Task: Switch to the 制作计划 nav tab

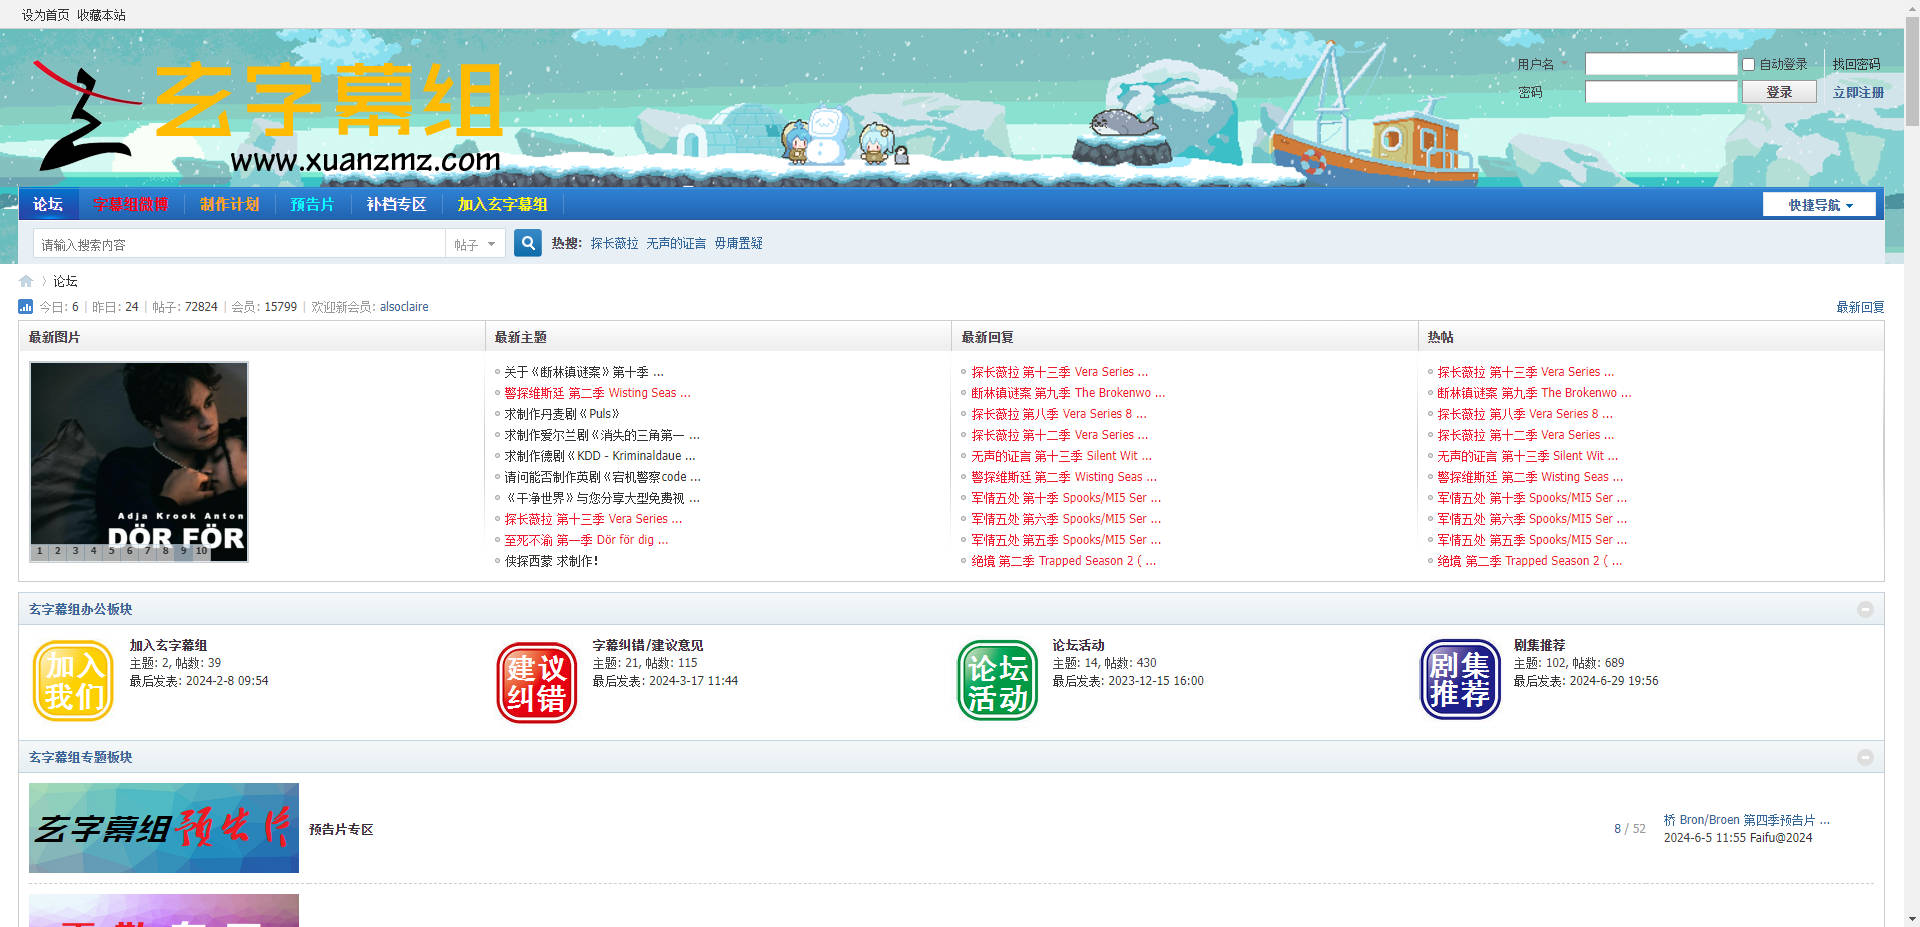Action: point(229,205)
